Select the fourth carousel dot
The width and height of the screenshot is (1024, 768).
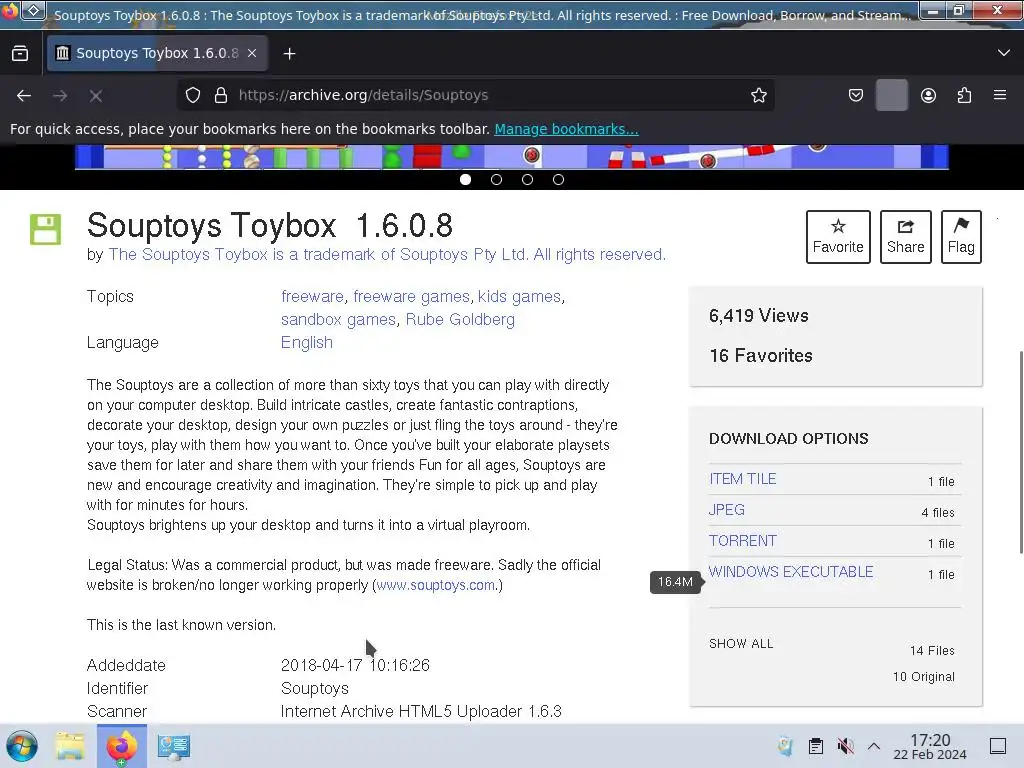pyautogui.click(x=558, y=180)
